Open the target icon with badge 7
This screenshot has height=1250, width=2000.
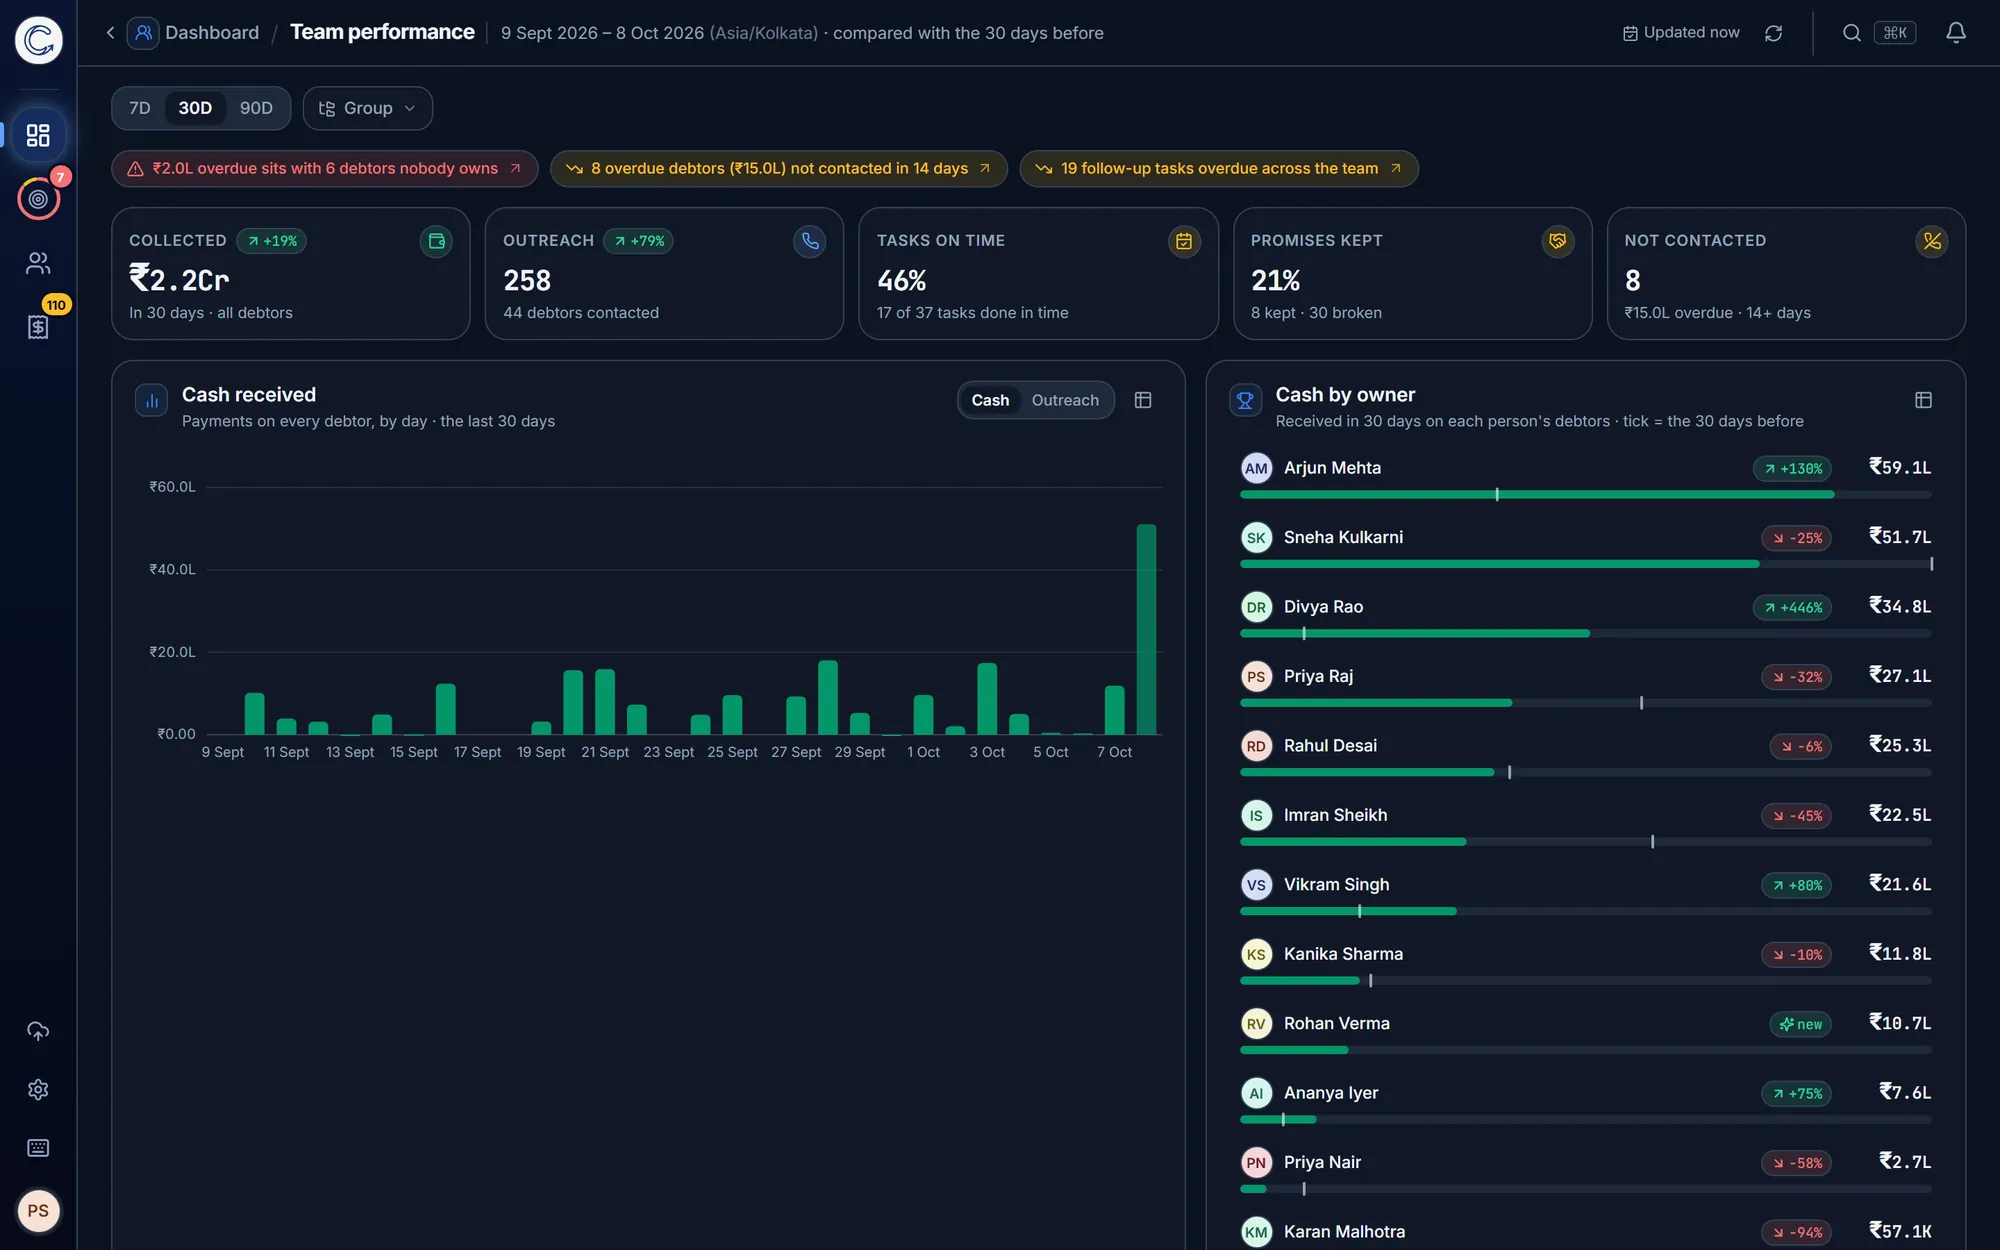tap(38, 199)
